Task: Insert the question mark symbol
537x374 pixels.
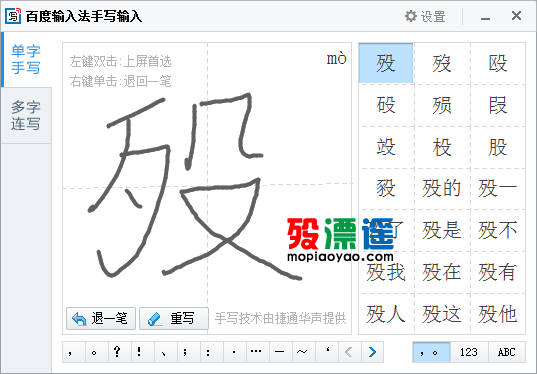Action: 120,352
